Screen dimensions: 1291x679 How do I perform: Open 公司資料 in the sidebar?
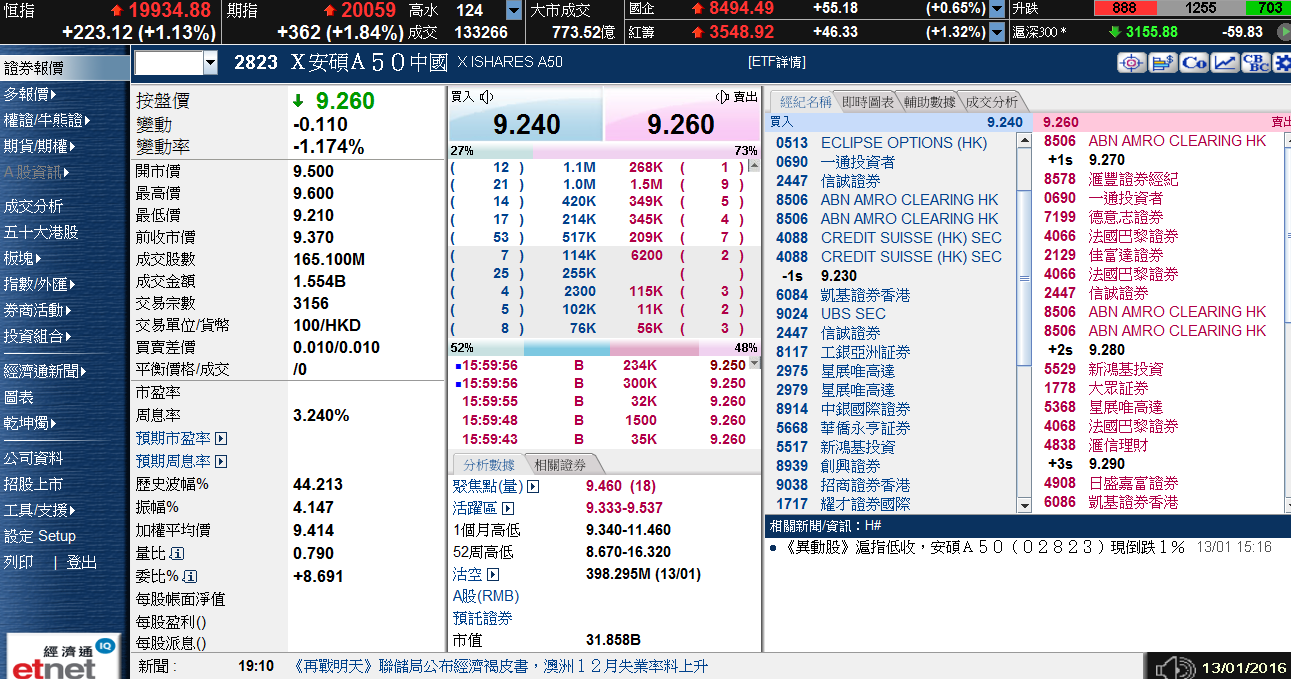click(x=34, y=458)
